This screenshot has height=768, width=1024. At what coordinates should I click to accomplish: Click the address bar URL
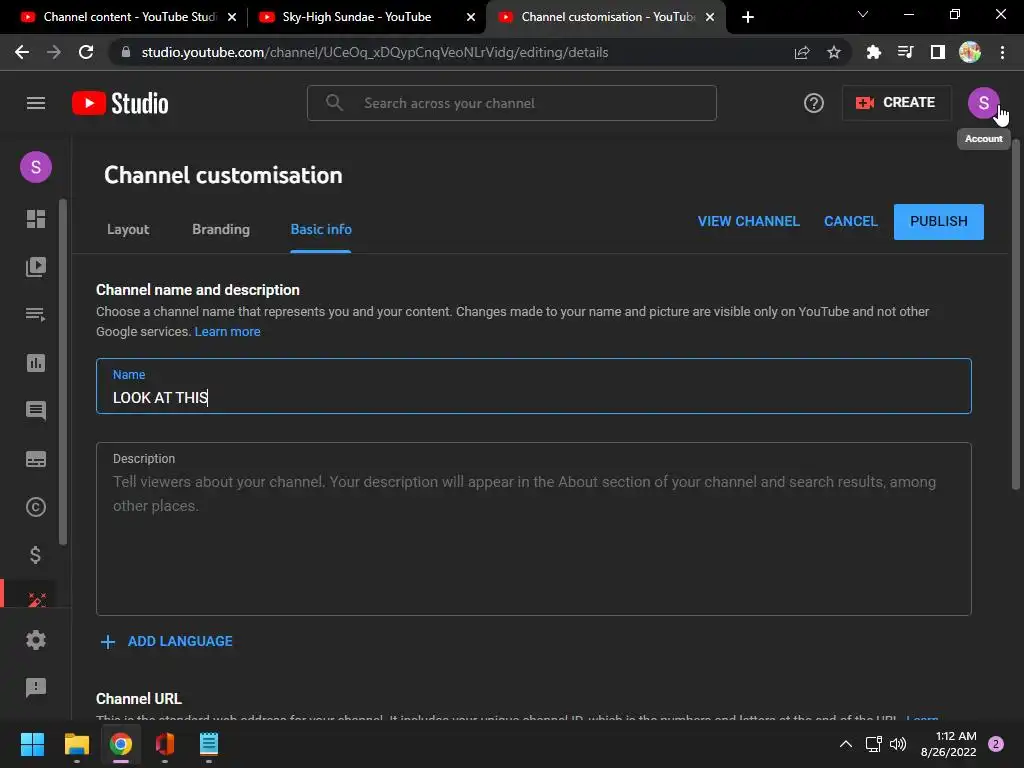pyautogui.click(x=375, y=52)
